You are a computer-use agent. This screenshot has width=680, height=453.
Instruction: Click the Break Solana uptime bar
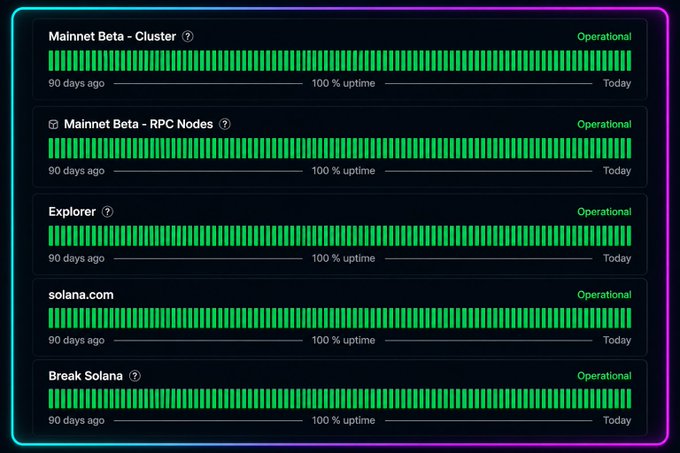tap(340, 399)
